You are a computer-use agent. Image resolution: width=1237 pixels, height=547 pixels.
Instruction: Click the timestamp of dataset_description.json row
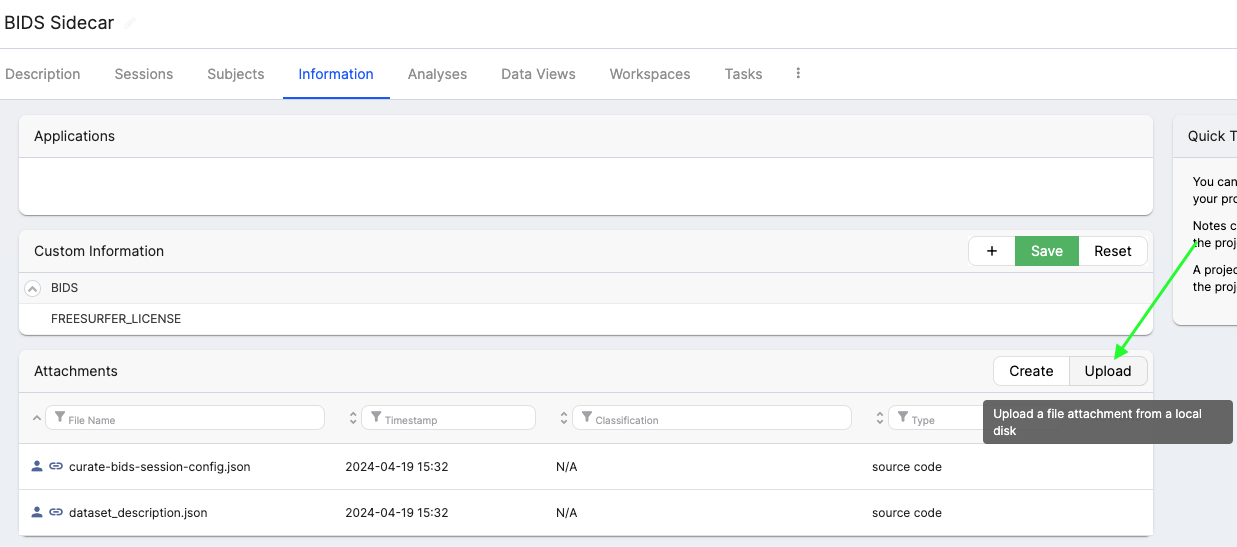click(397, 513)
